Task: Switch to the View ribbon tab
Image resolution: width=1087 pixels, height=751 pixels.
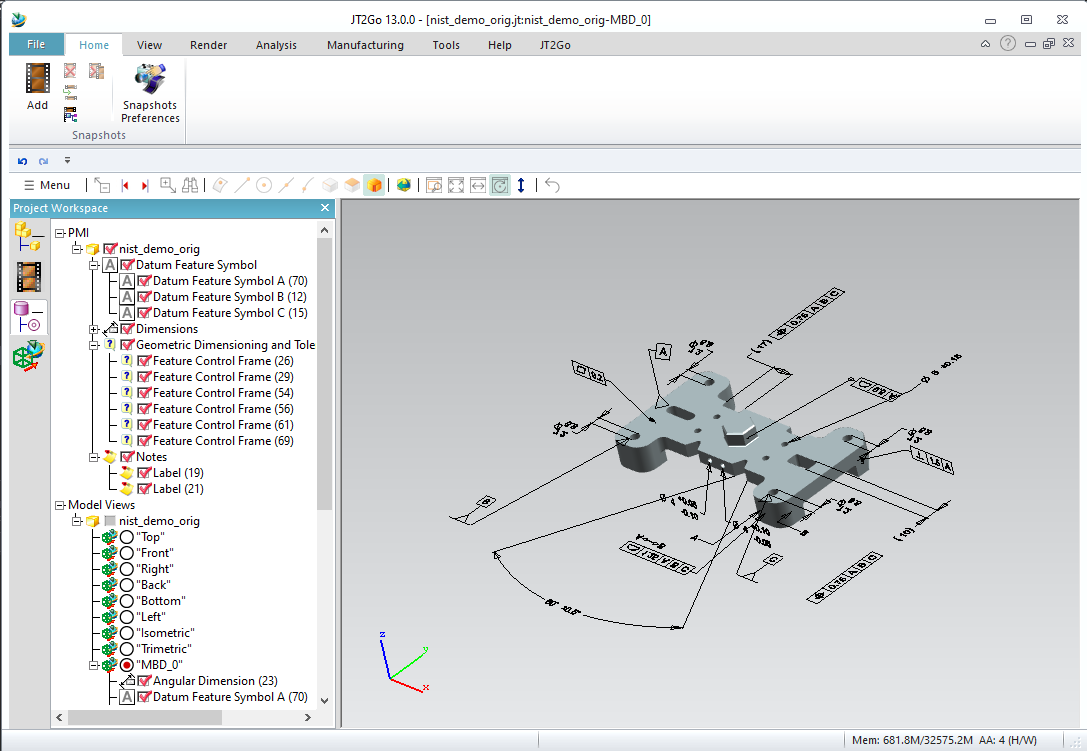Action: point(149,45)
